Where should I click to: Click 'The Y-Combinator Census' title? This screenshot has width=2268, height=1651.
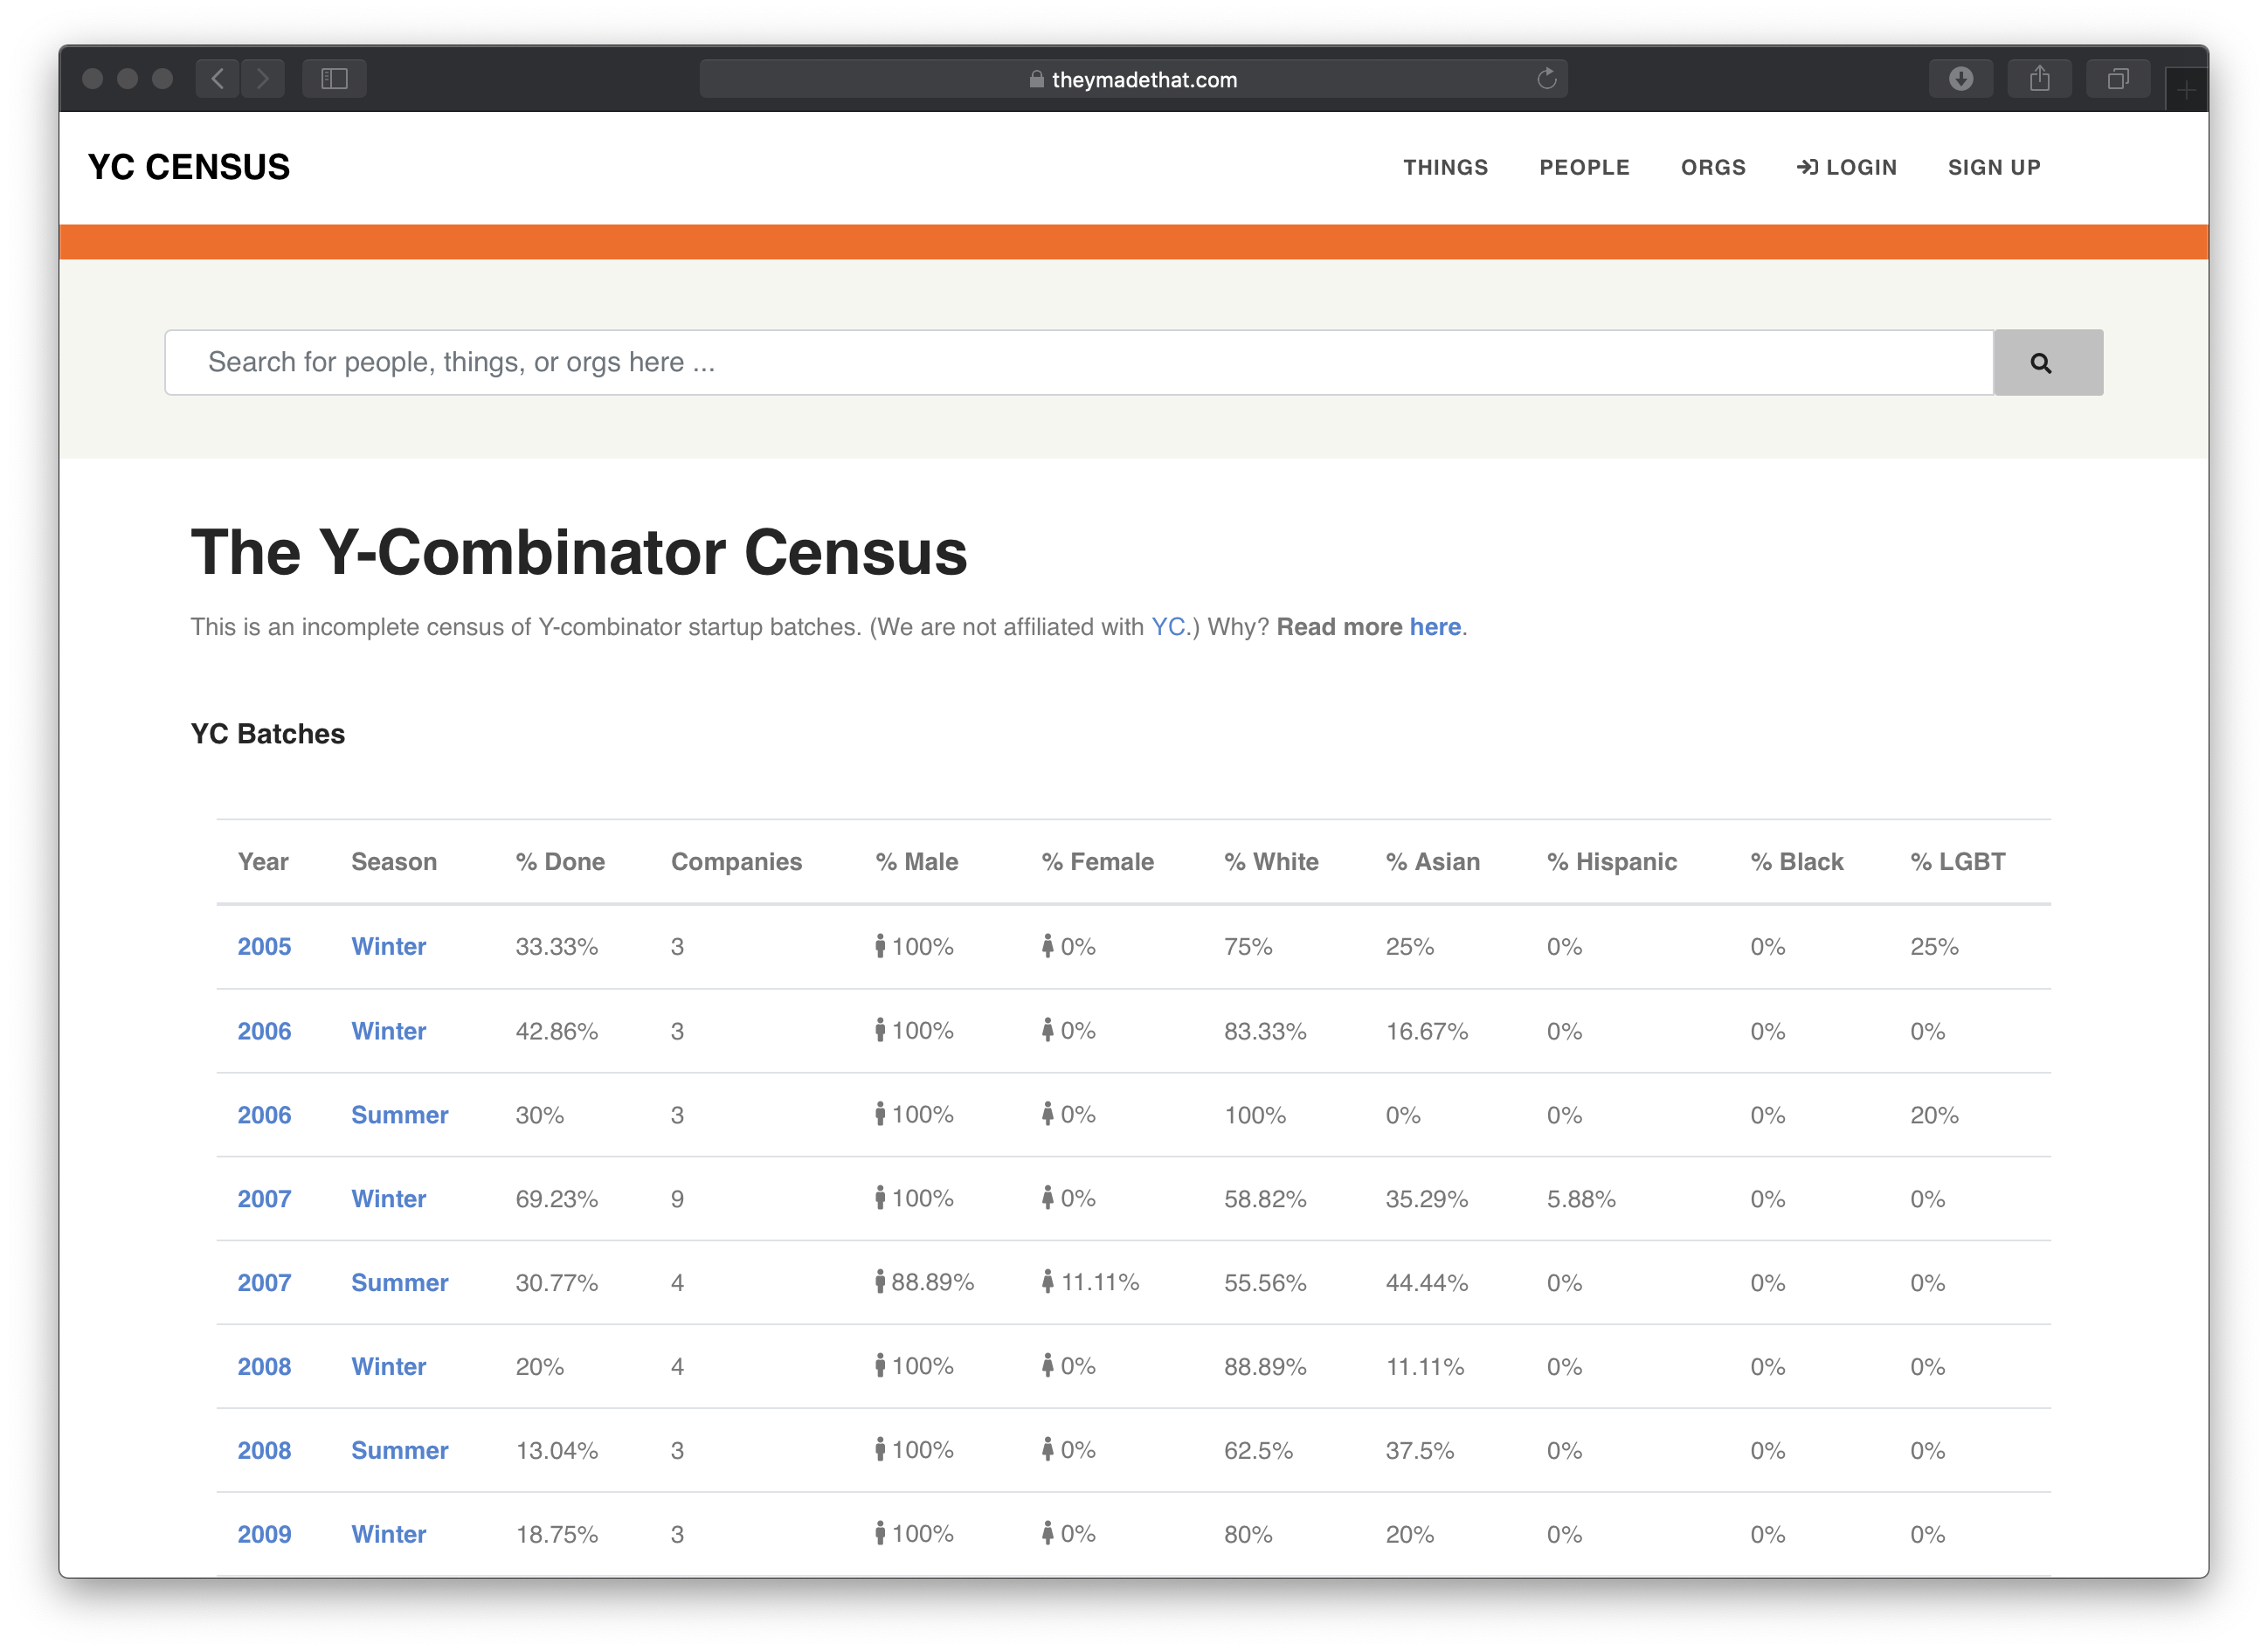tap(579, 552)
